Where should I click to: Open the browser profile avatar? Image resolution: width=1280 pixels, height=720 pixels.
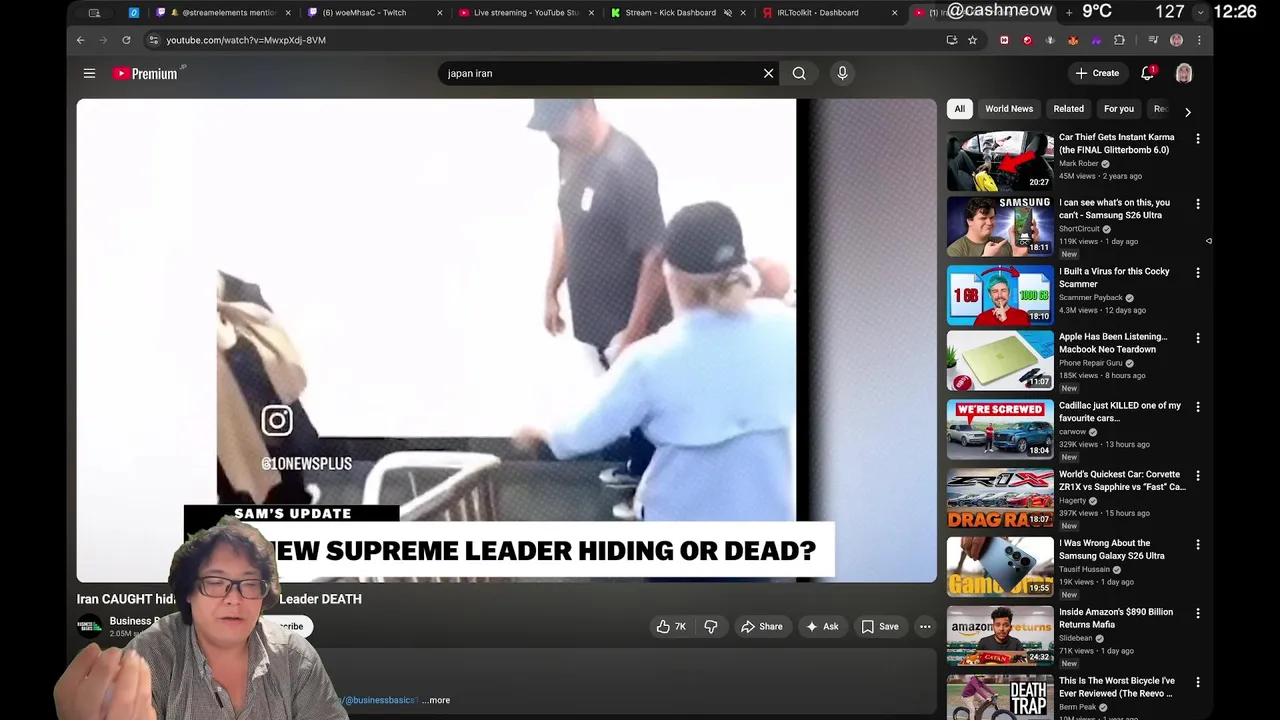coord(1176,40)
